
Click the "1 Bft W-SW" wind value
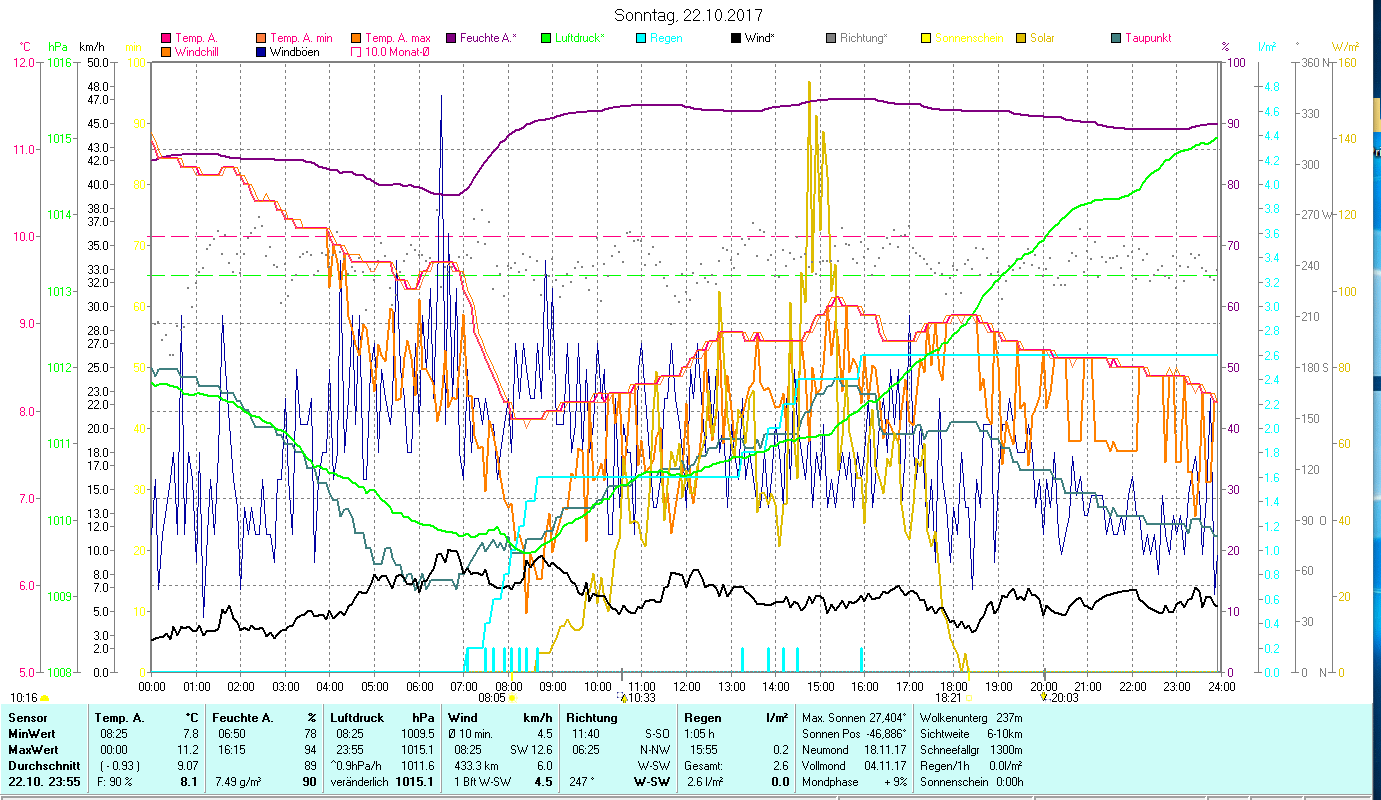(483, 782)
